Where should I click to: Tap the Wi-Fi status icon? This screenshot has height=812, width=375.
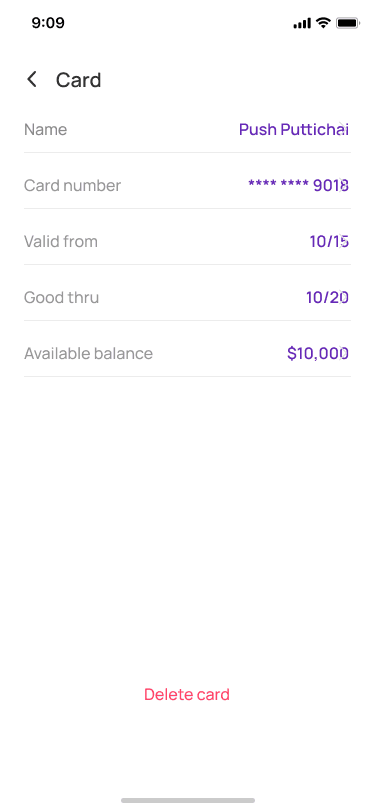click(324, 23)
